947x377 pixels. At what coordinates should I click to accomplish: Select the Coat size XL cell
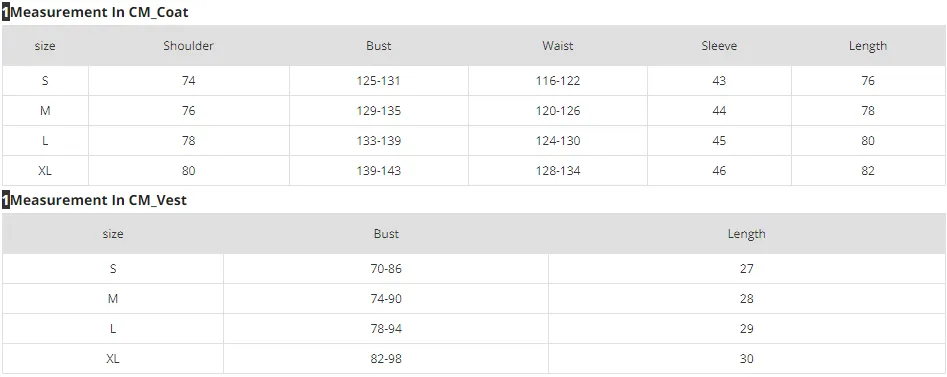45,171
